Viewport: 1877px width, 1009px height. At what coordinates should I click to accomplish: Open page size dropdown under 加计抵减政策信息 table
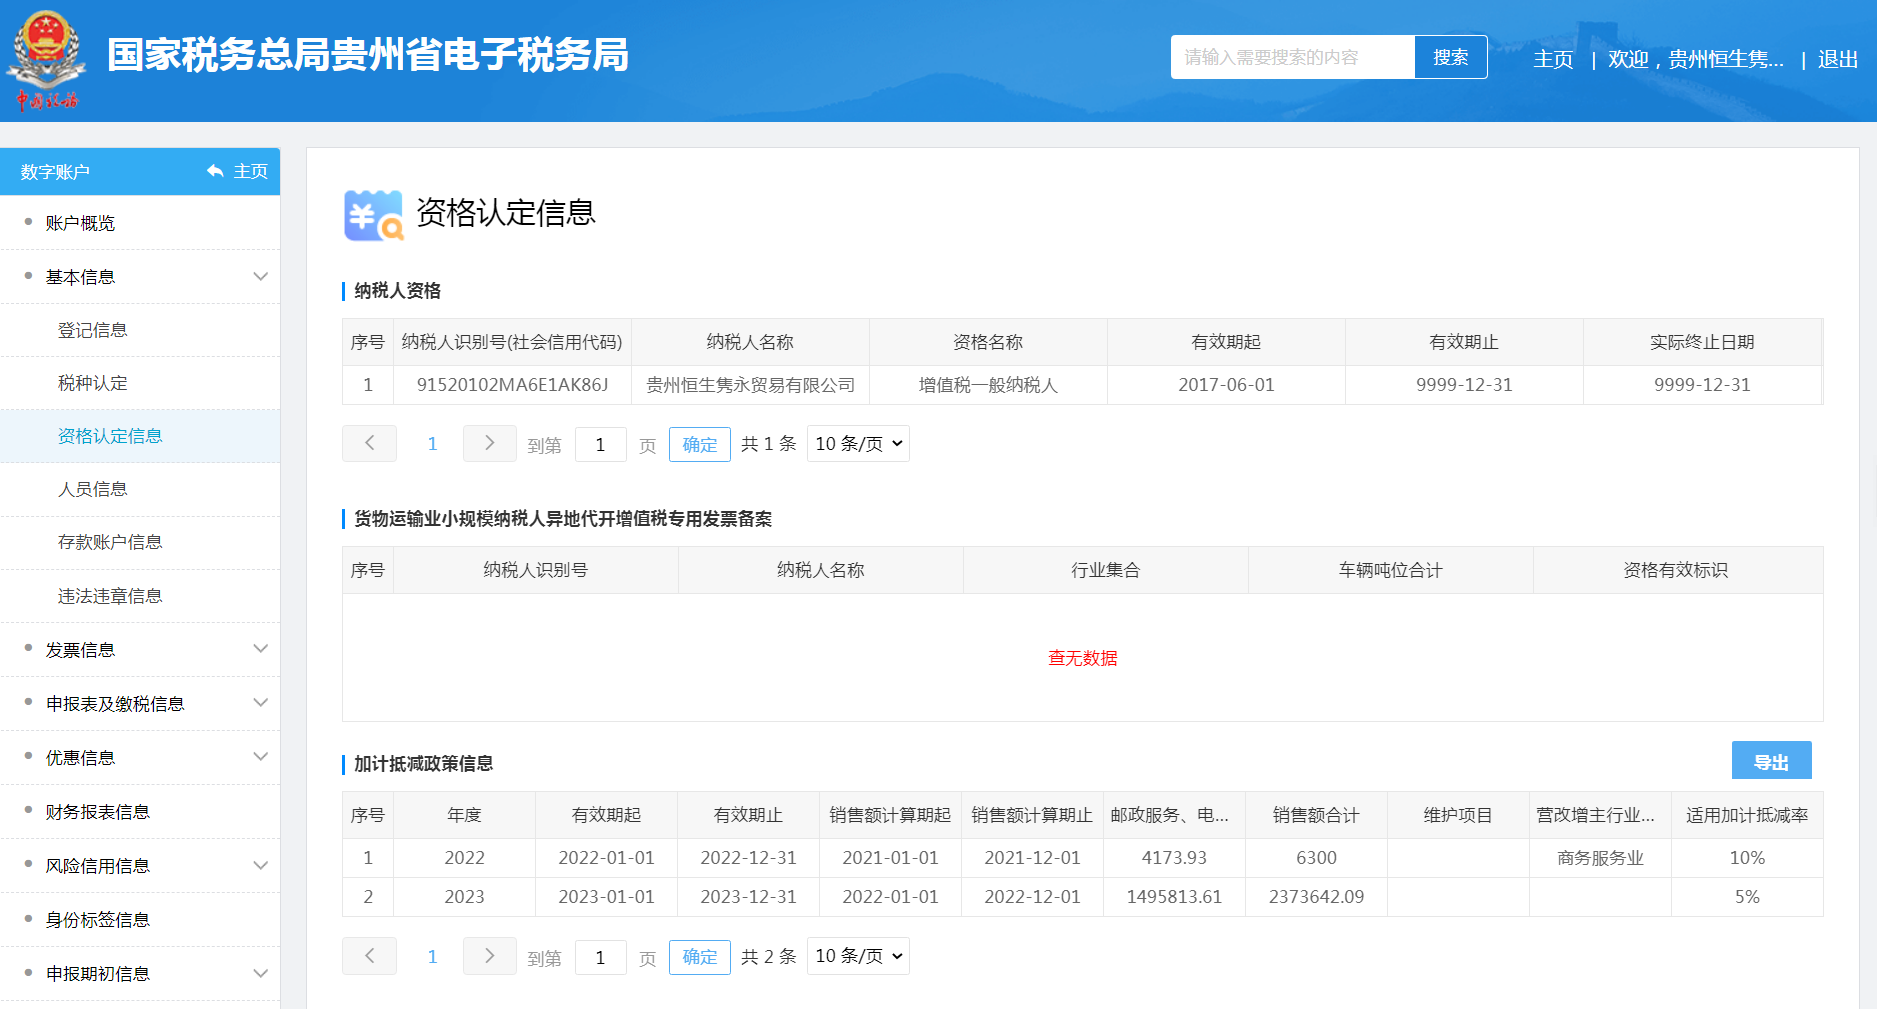tap(858, 957)
